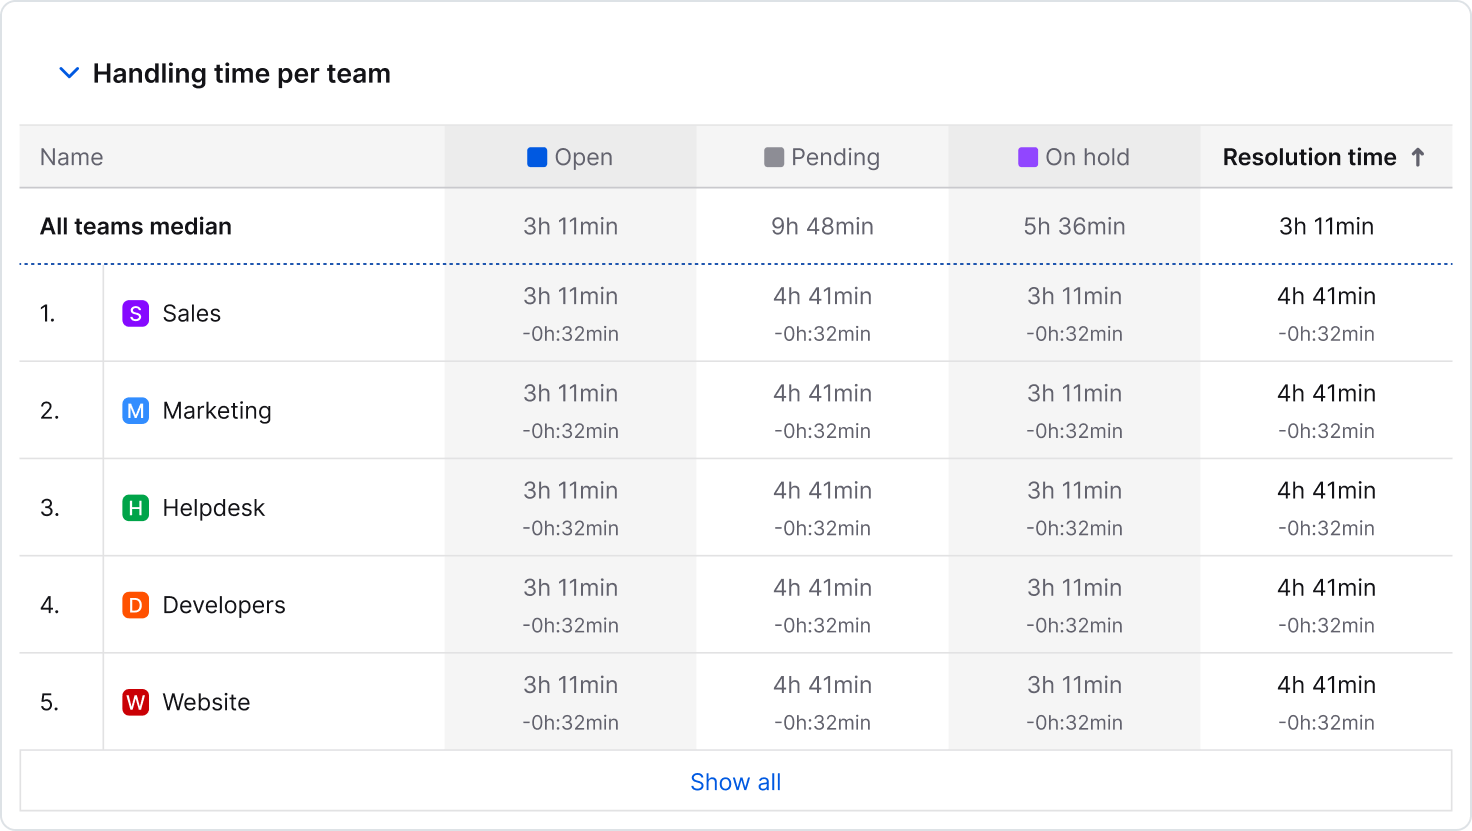1472x831 pixels.
Task: Select the All teams median row
Action: (x=135, y=226)
